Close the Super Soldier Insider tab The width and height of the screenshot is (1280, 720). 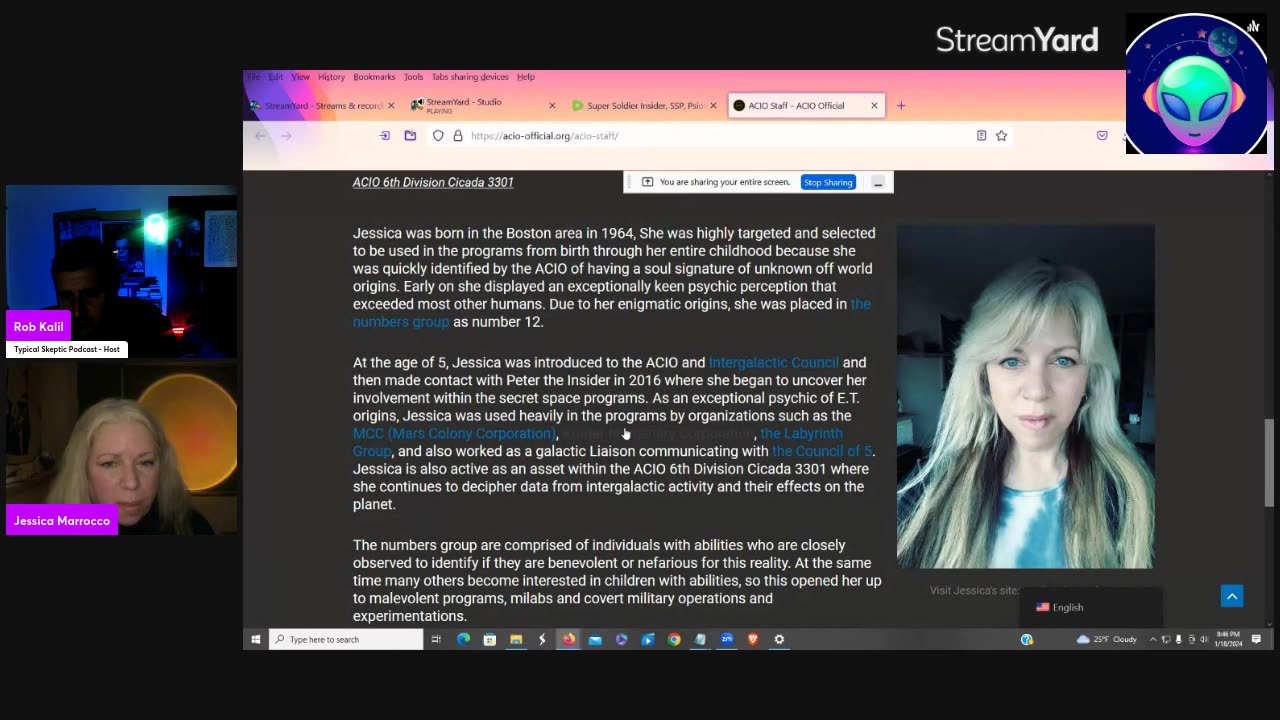click(x=713, y=105)
